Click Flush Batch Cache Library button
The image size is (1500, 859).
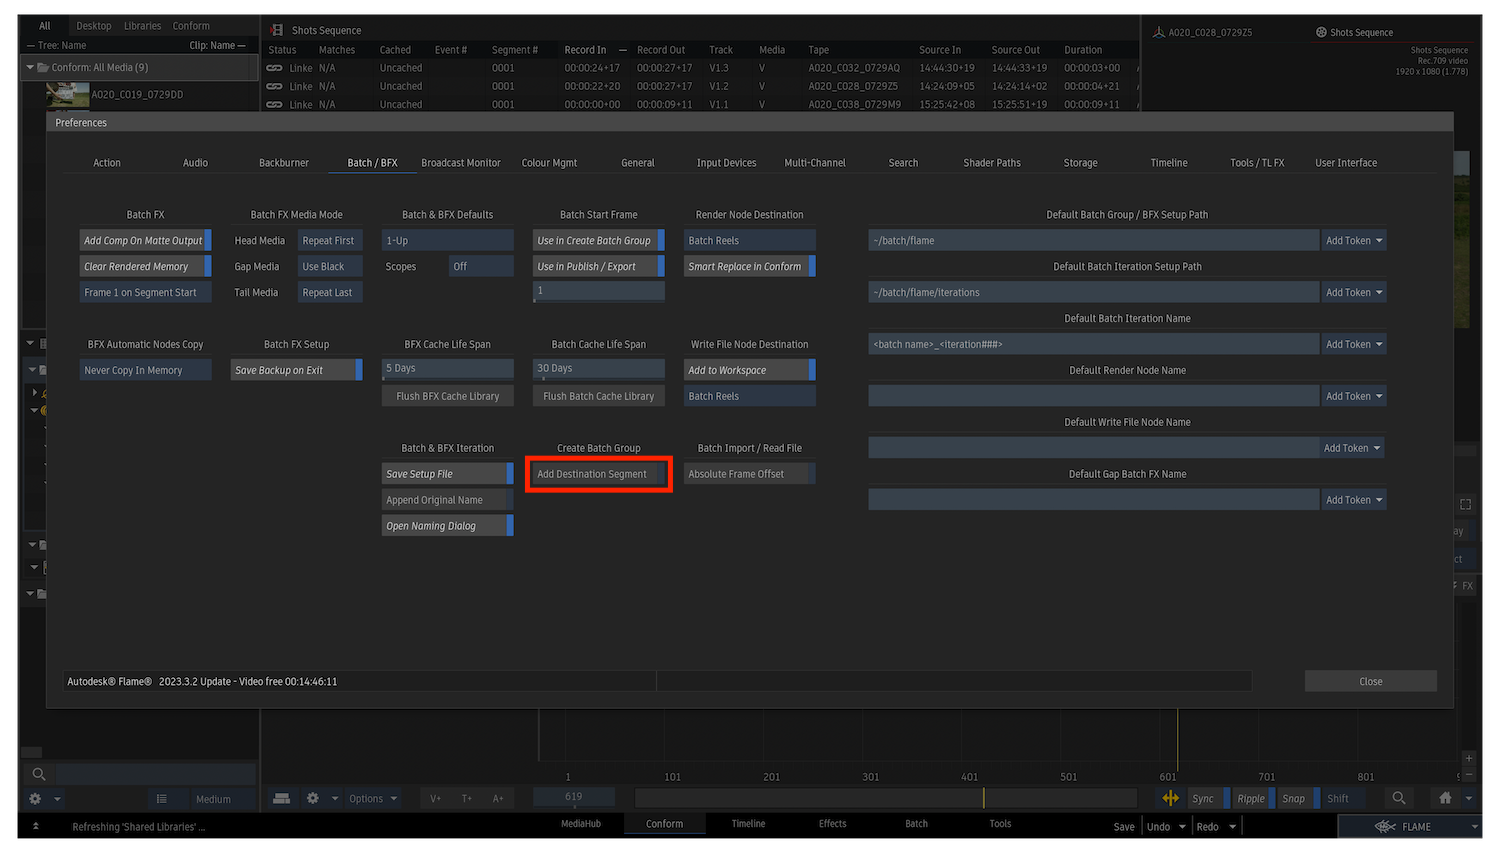coord(598,396)
